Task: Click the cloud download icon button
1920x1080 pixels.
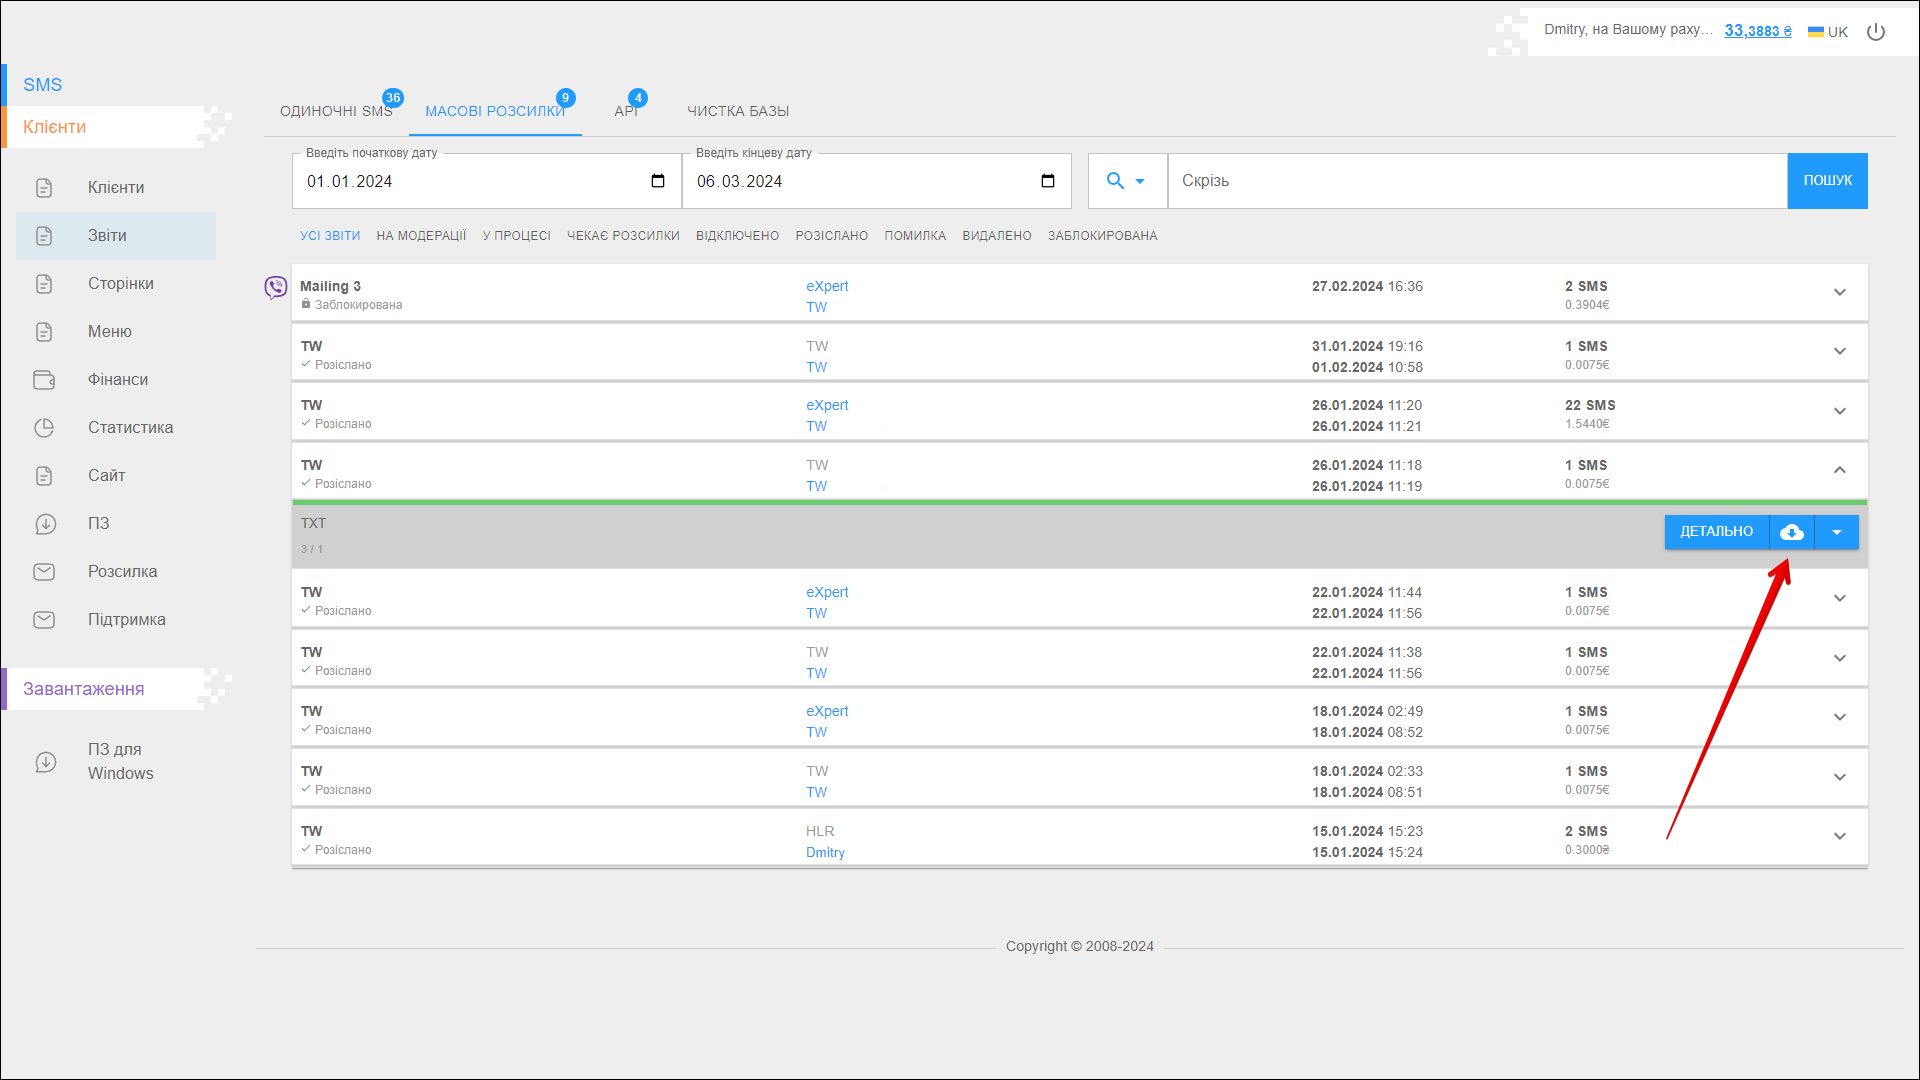Action: [1792, 532]
